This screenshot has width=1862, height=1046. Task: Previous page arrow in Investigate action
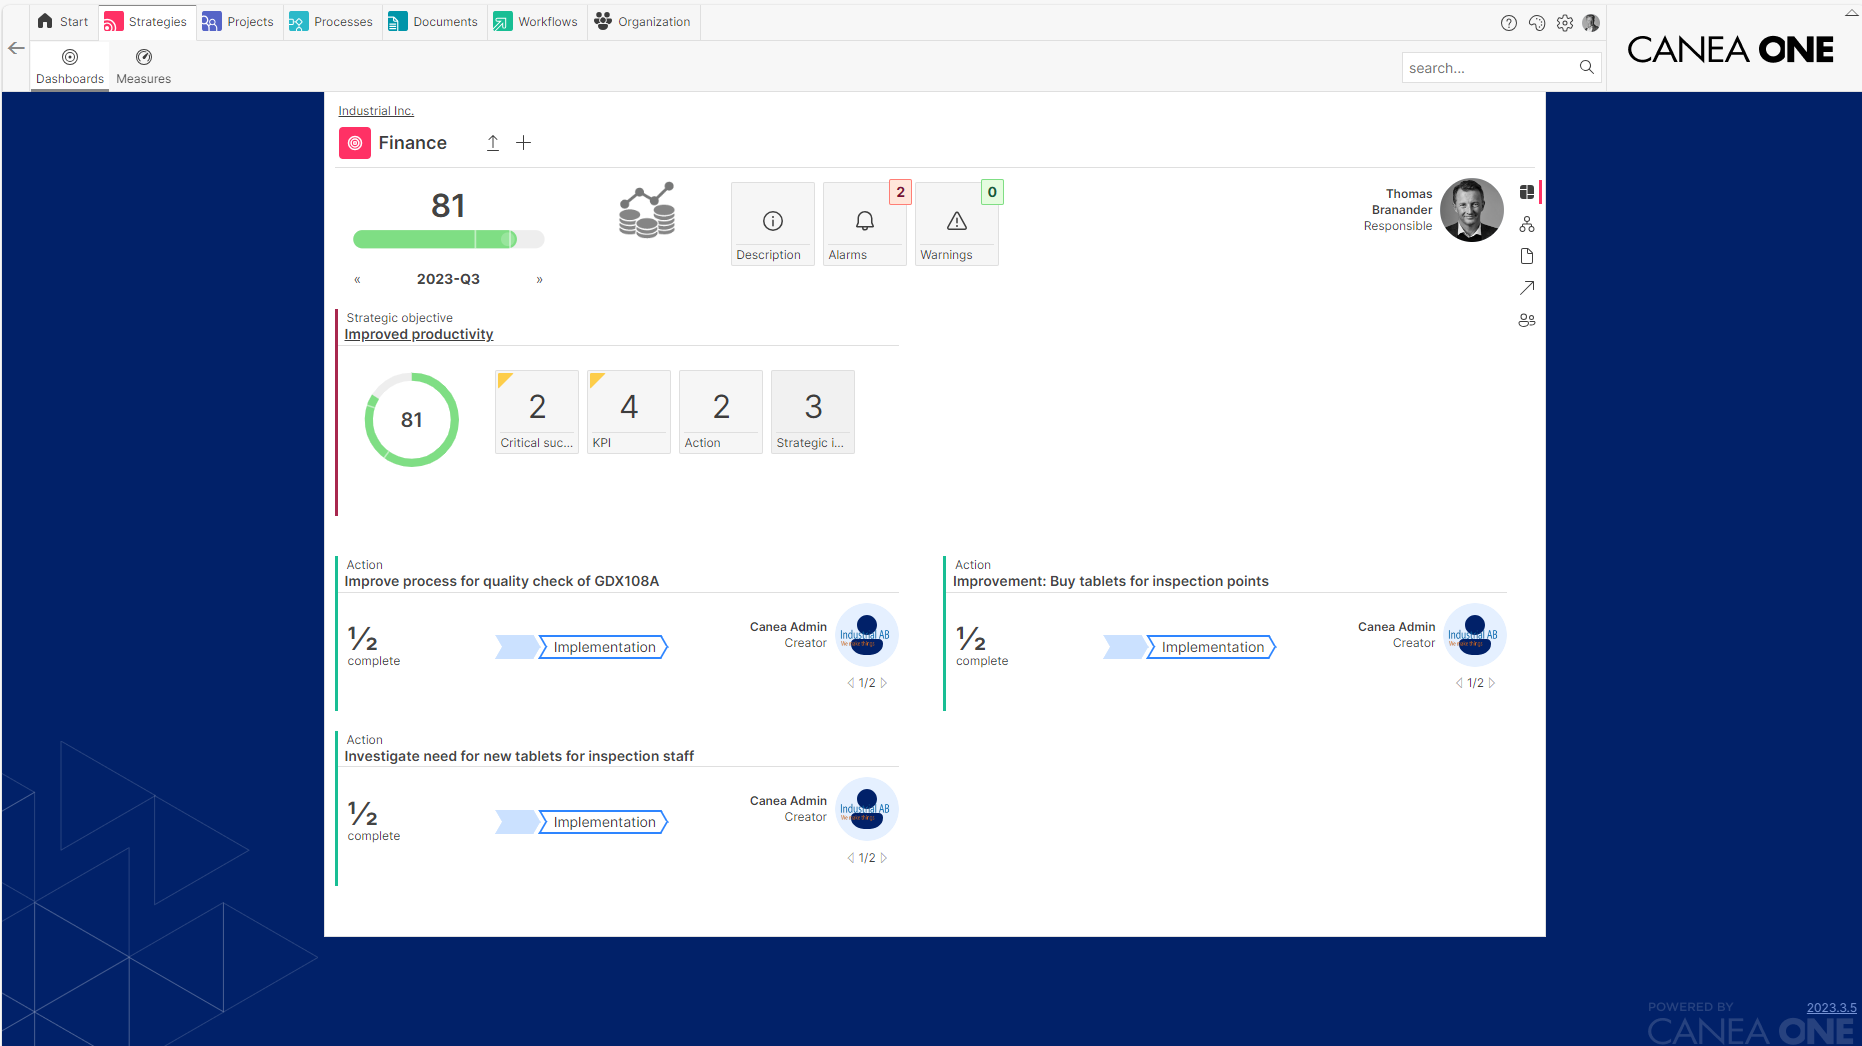tap(851, 858)
